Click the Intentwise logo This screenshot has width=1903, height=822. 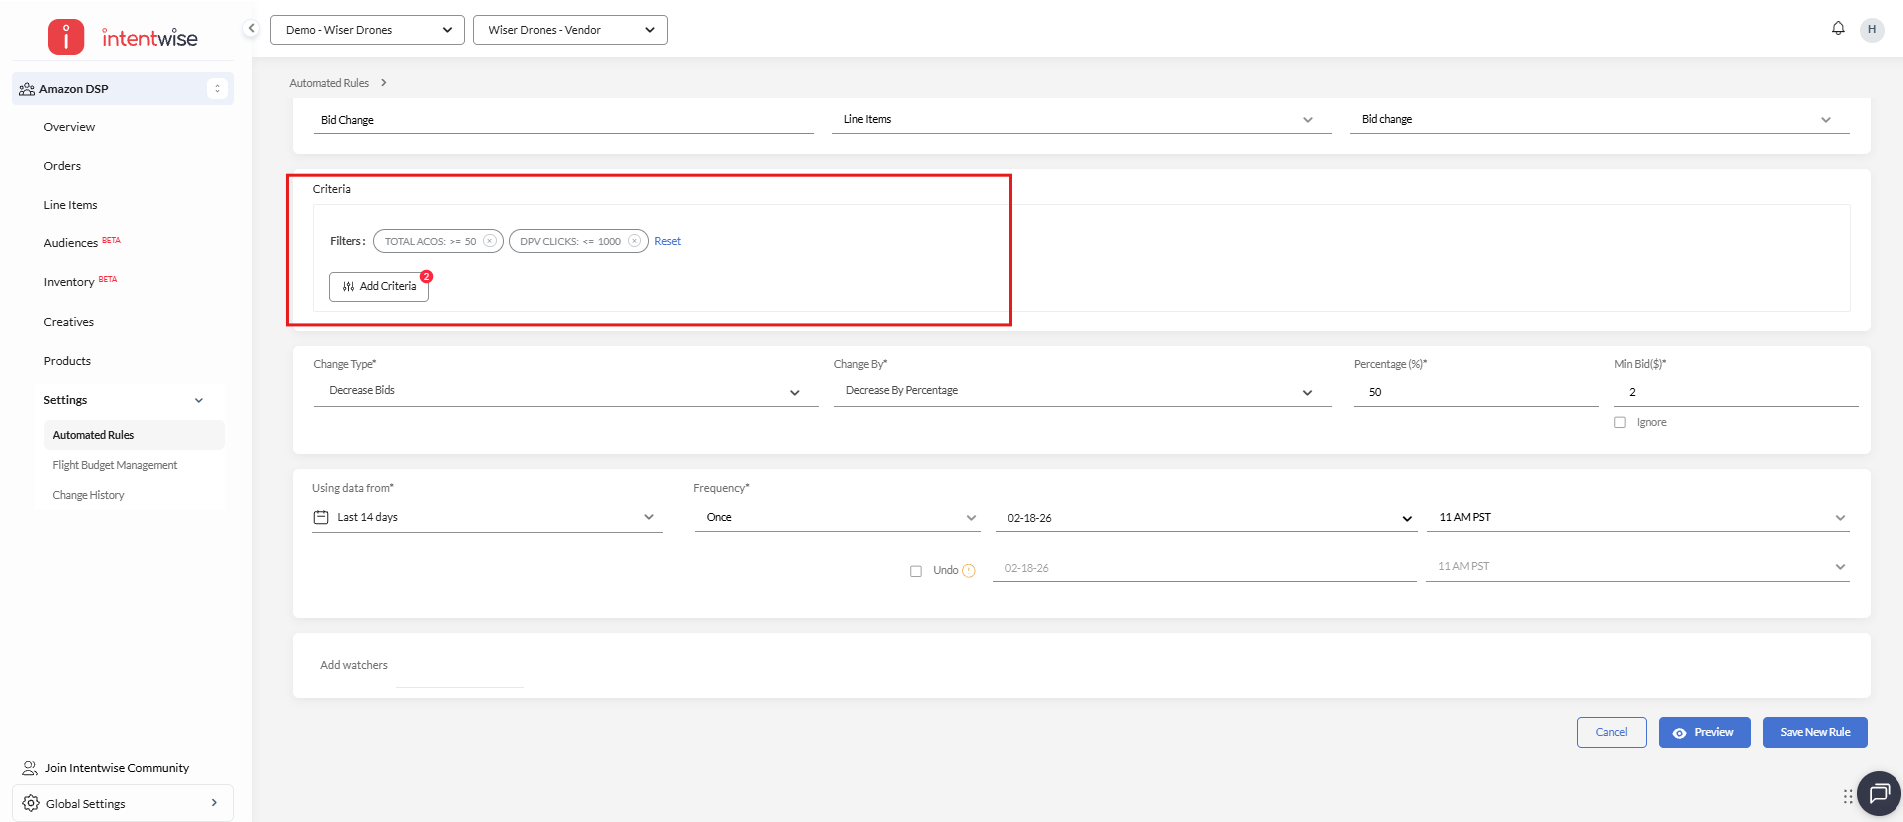tap(123, 38)
